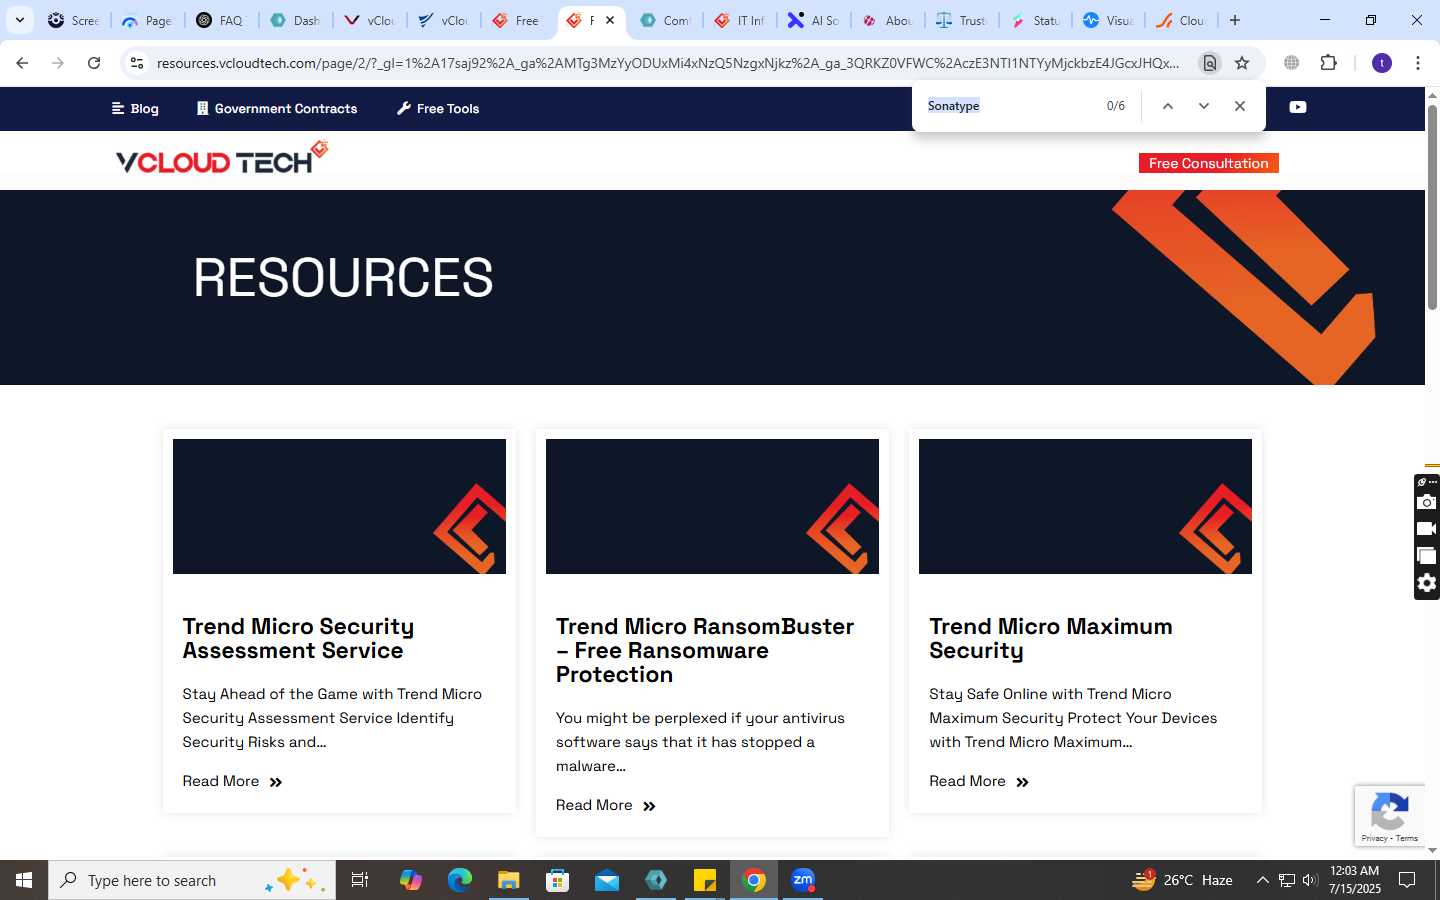Viewport: 1440px width, 900px height.
Task: Click Trend Micro Security Assessment Service title
Action: [298, 638]
